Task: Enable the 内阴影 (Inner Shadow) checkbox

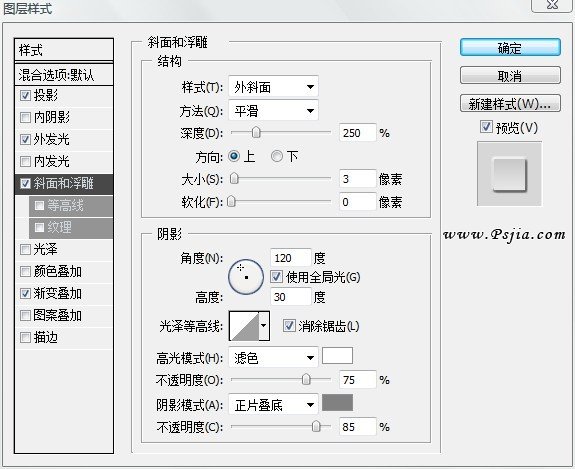Action: [x=25, y=118]
